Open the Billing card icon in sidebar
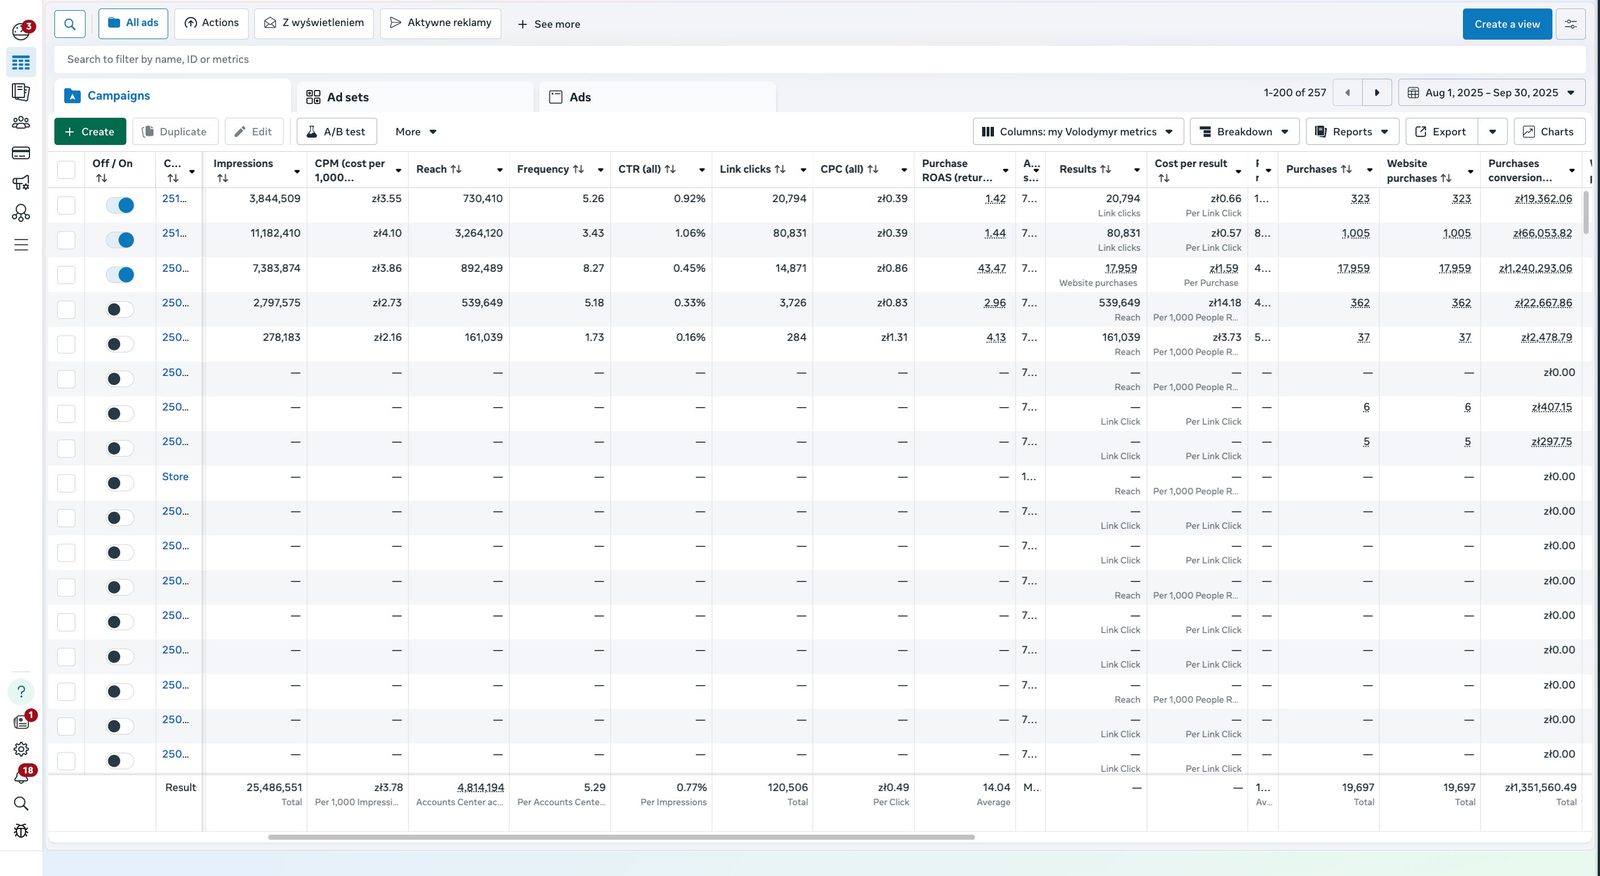This screenshot has width=1600, height=876. pos(21,153)
